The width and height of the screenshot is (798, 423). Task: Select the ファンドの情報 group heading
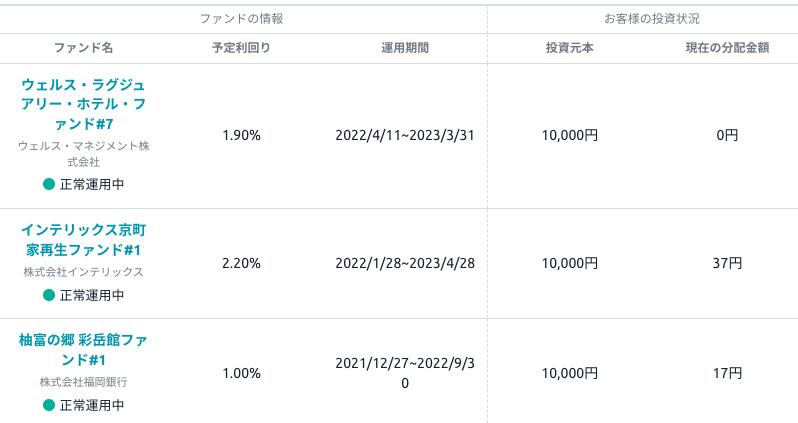241,19
